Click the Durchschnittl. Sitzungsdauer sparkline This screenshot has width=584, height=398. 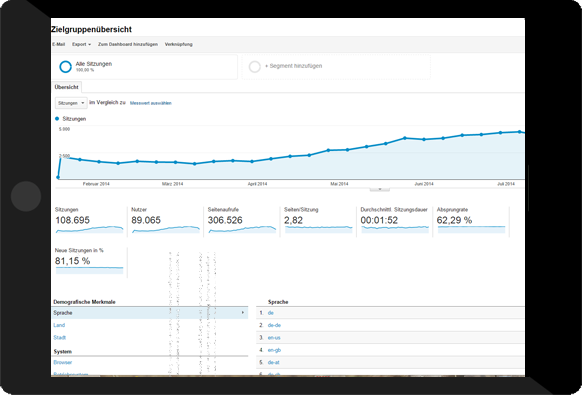[395, 230]
